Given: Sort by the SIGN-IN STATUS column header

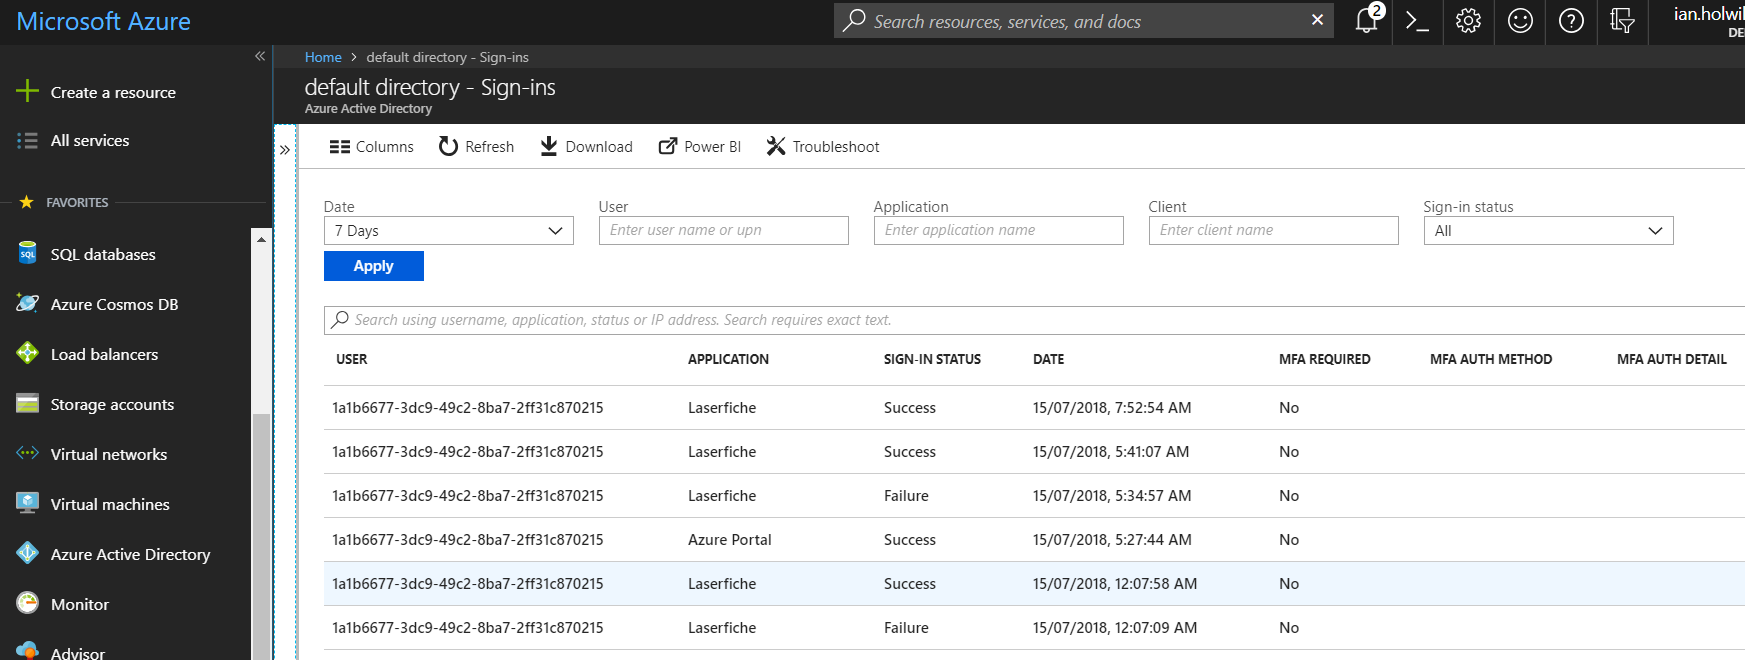Looking at the screenshot, I should click(932, 359).
